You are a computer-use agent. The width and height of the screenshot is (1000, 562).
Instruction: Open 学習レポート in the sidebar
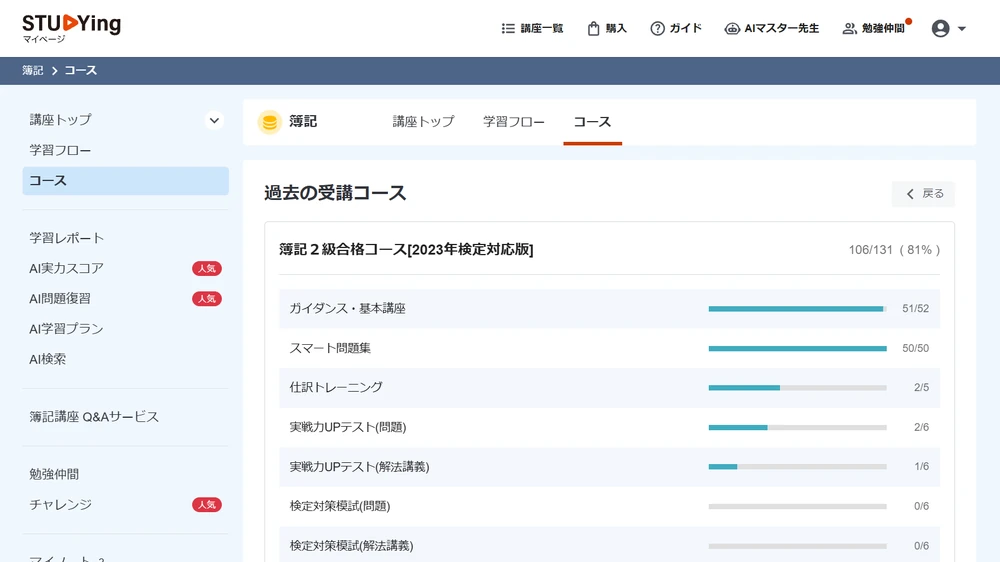pos(66,238)
